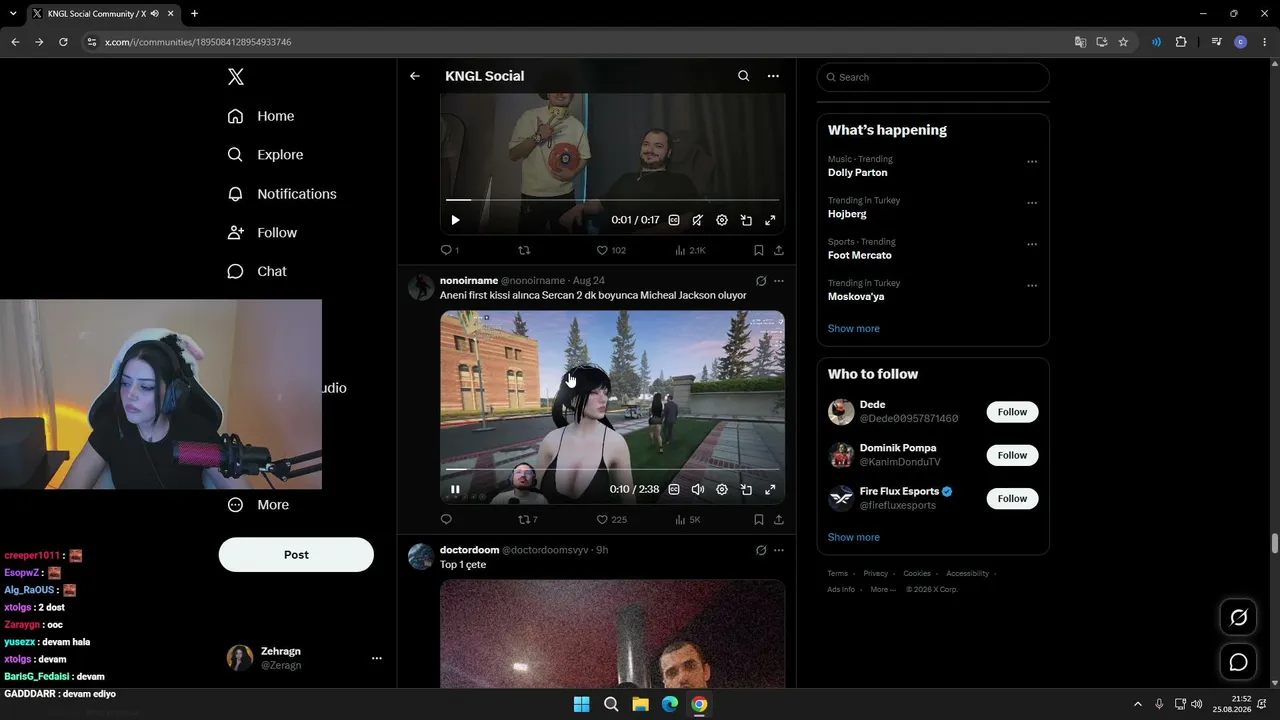Click the X search input field
The image size is (1280, 720).
click(x=933, y=77)
